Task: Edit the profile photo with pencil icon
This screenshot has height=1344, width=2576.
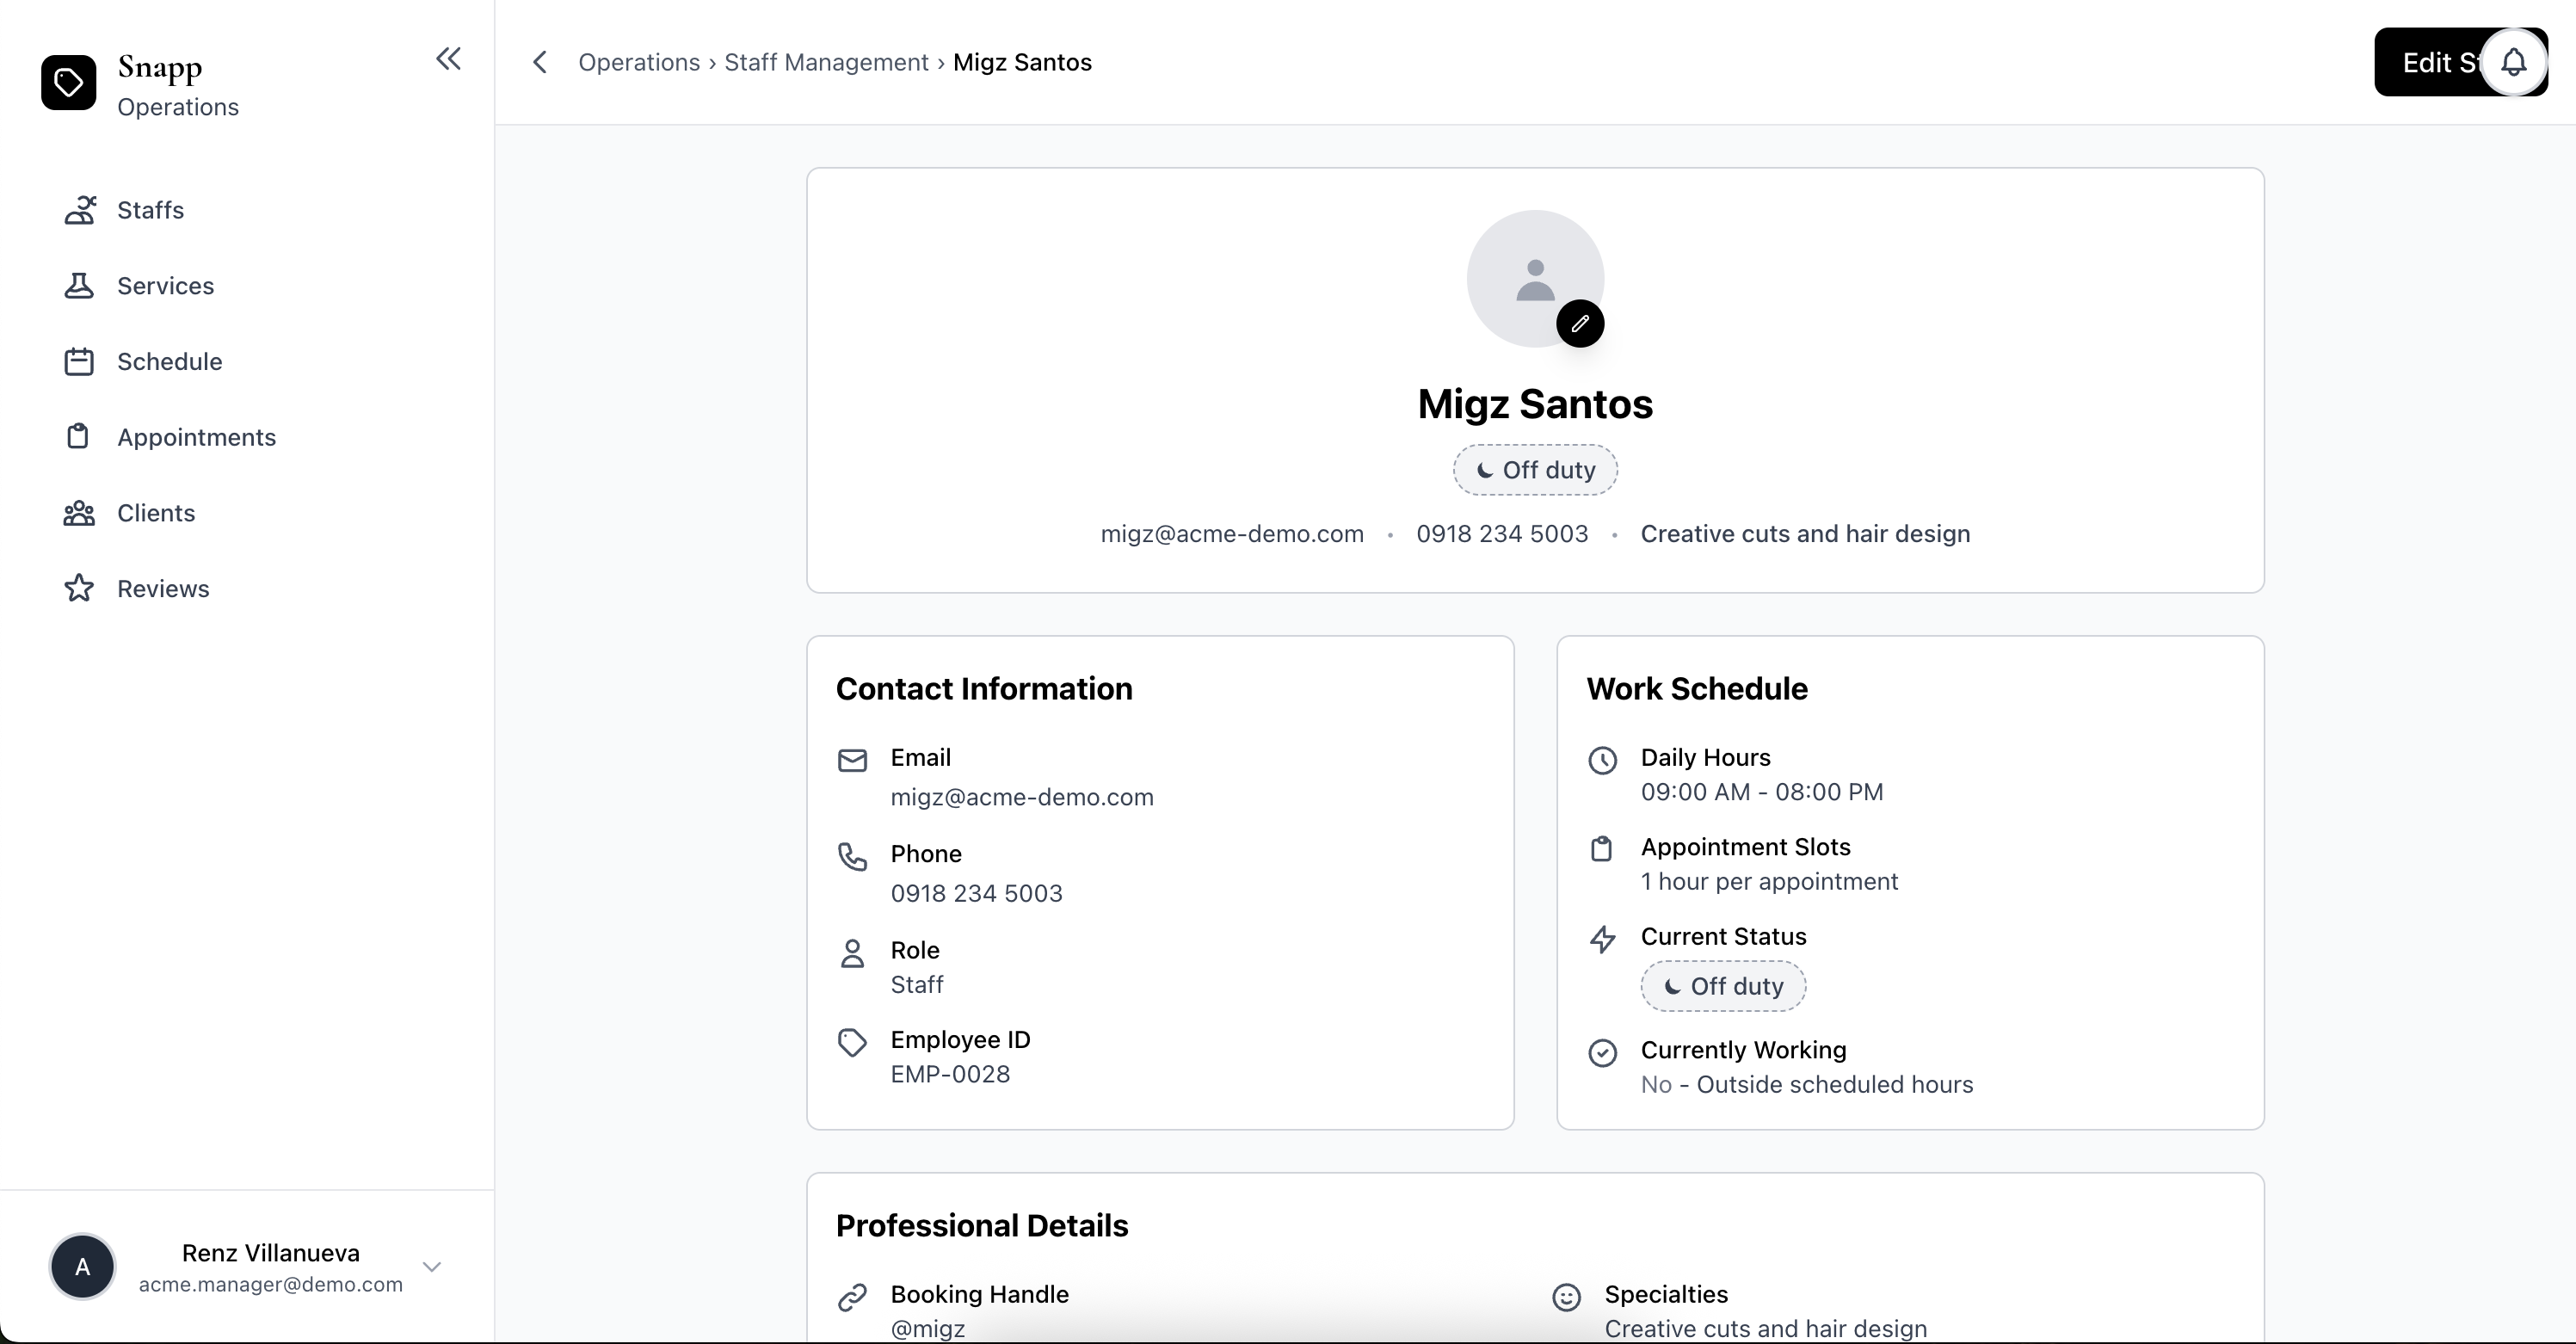Action: [x=1580, y=323]
